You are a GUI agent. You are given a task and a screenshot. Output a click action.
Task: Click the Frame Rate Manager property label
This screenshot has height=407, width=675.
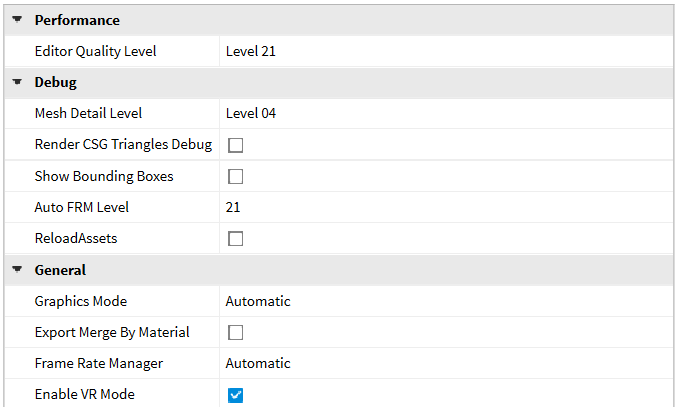[98, 363]
